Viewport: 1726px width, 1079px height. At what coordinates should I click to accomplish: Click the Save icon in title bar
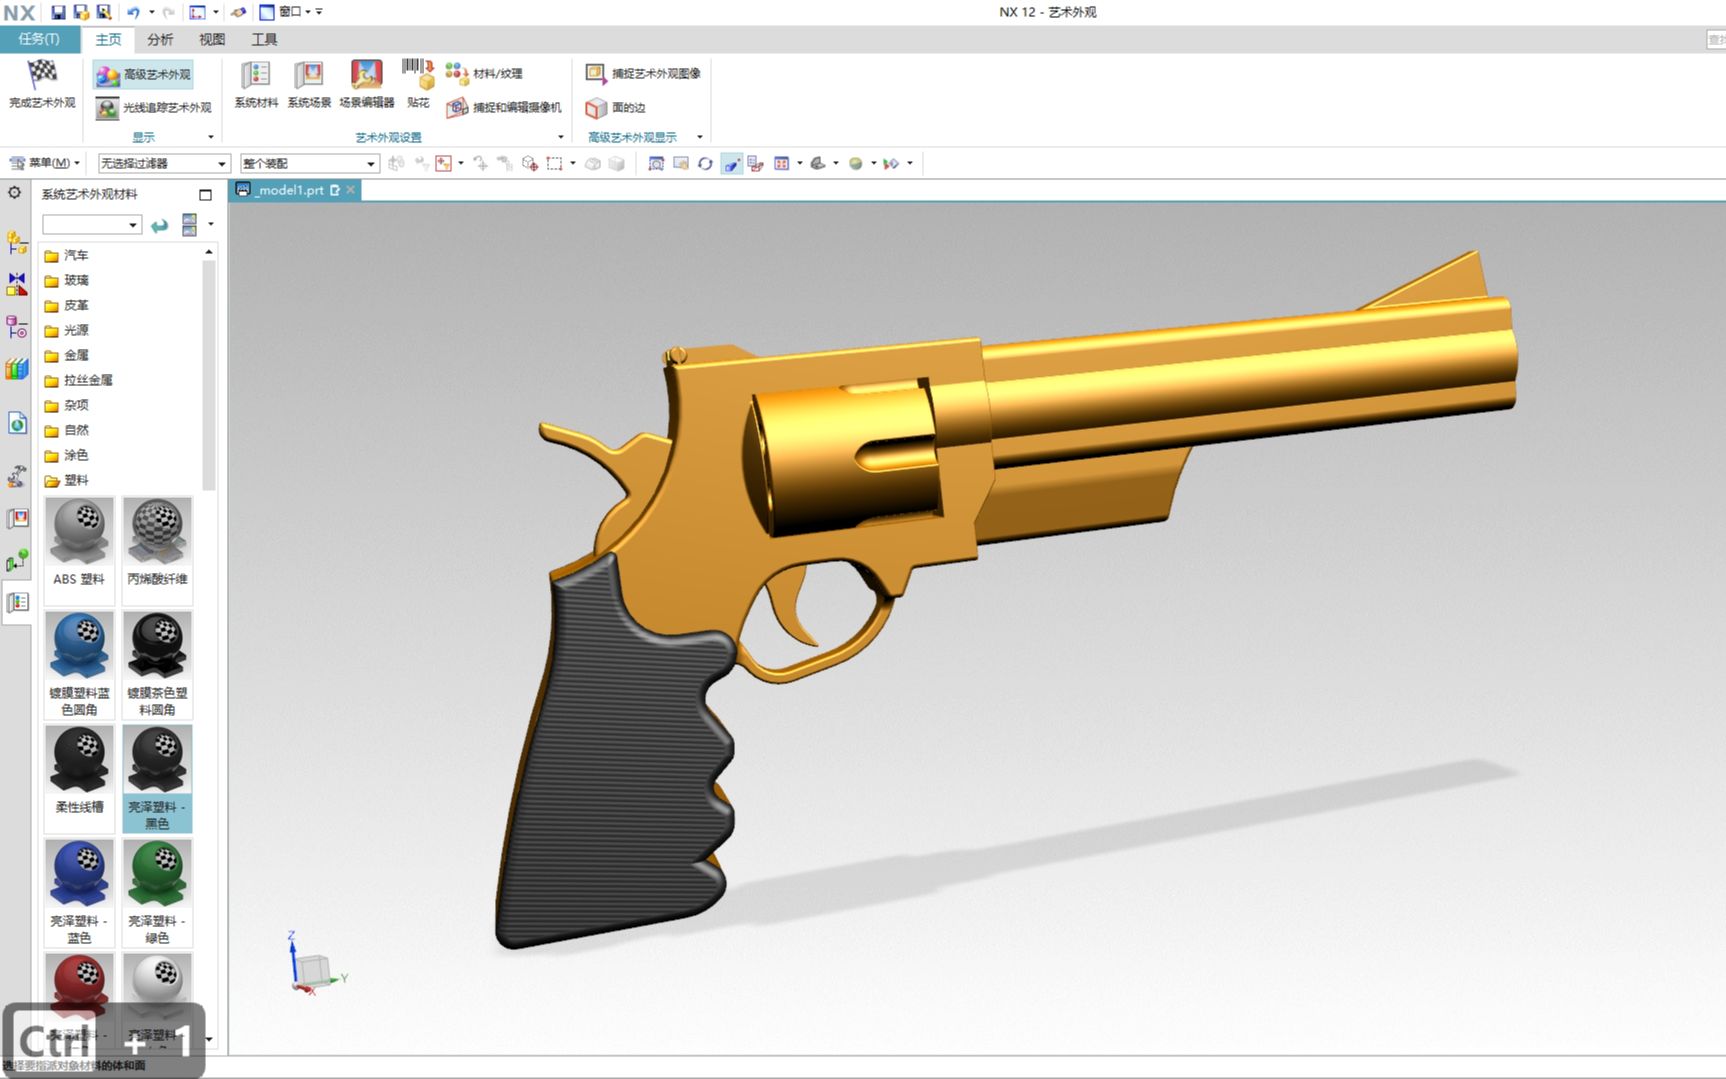58,12
